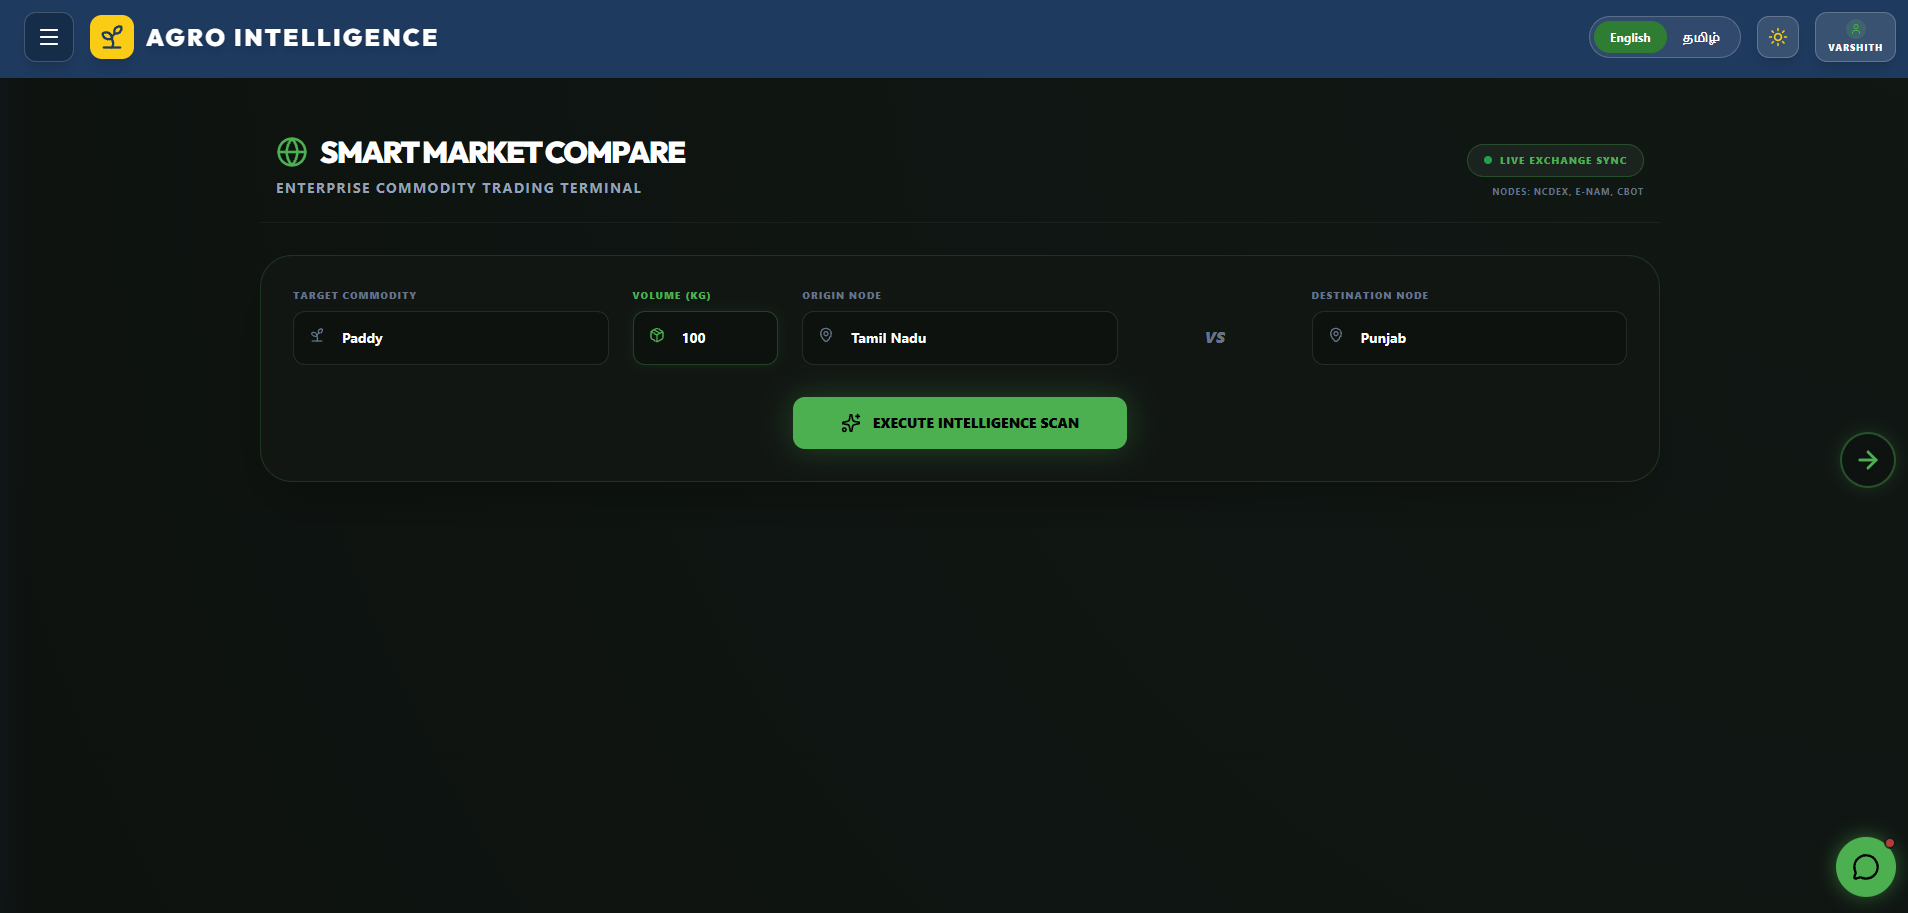Open the VARSHITH user profile
Viewport: 1908px width, 913px height.
tap(1855, 37)
